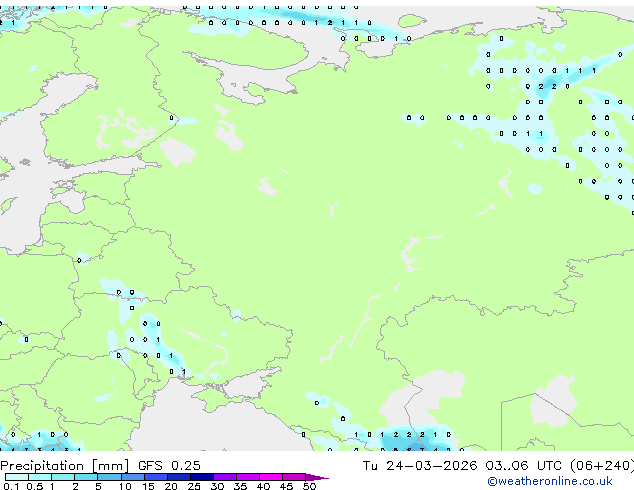The width and height of the screenshot is (634, 490).
Task: Click the date text "Tu 24-03-2026"
Action: 420,465
